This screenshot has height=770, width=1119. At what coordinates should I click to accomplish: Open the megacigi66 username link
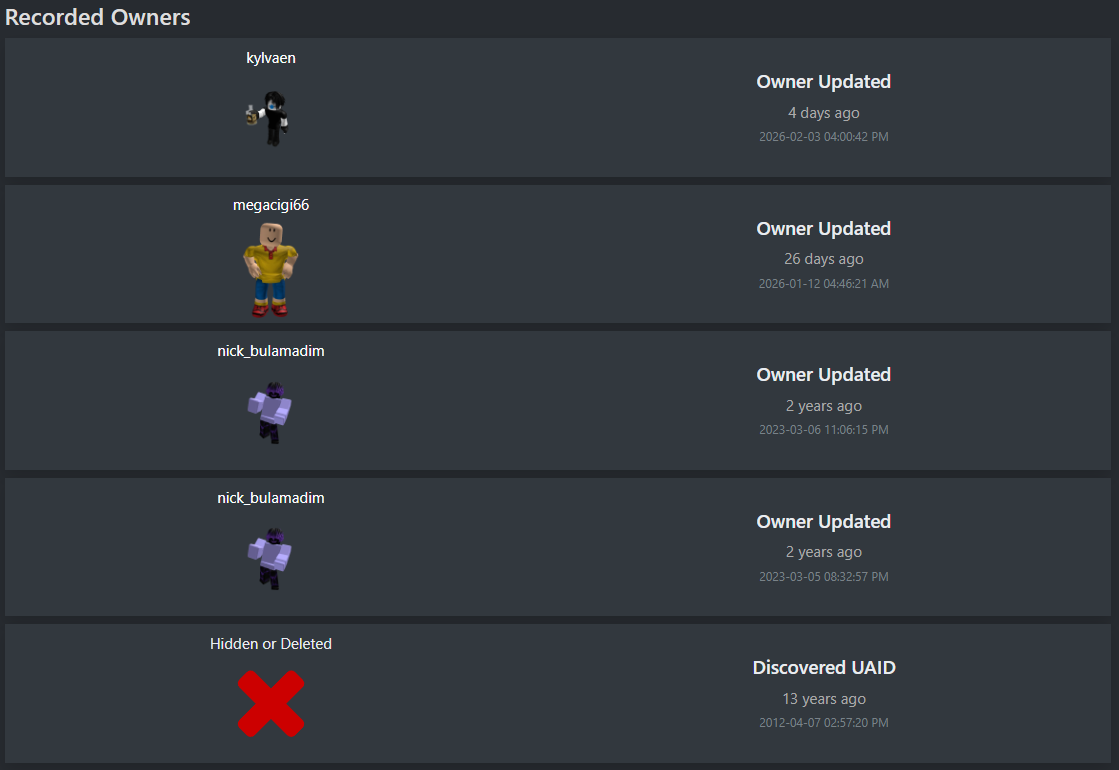click(270, 205)
